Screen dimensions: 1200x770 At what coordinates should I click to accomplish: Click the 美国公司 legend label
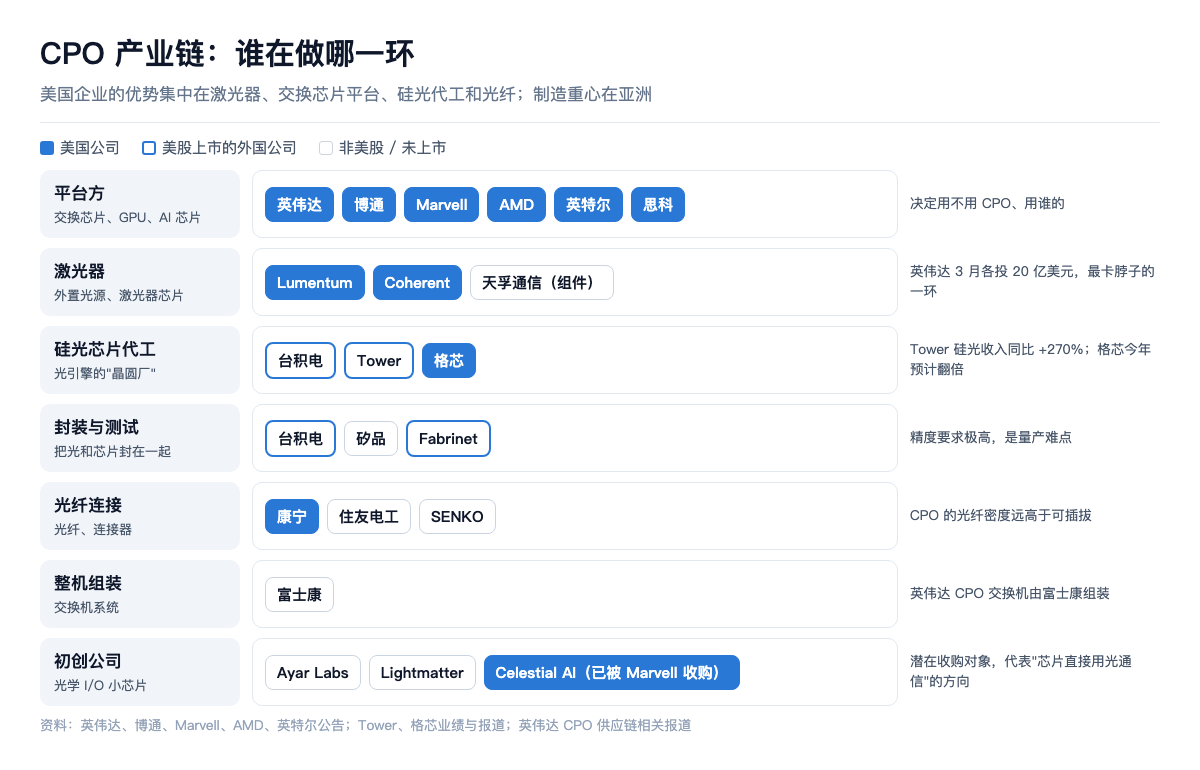pos(90,148)
